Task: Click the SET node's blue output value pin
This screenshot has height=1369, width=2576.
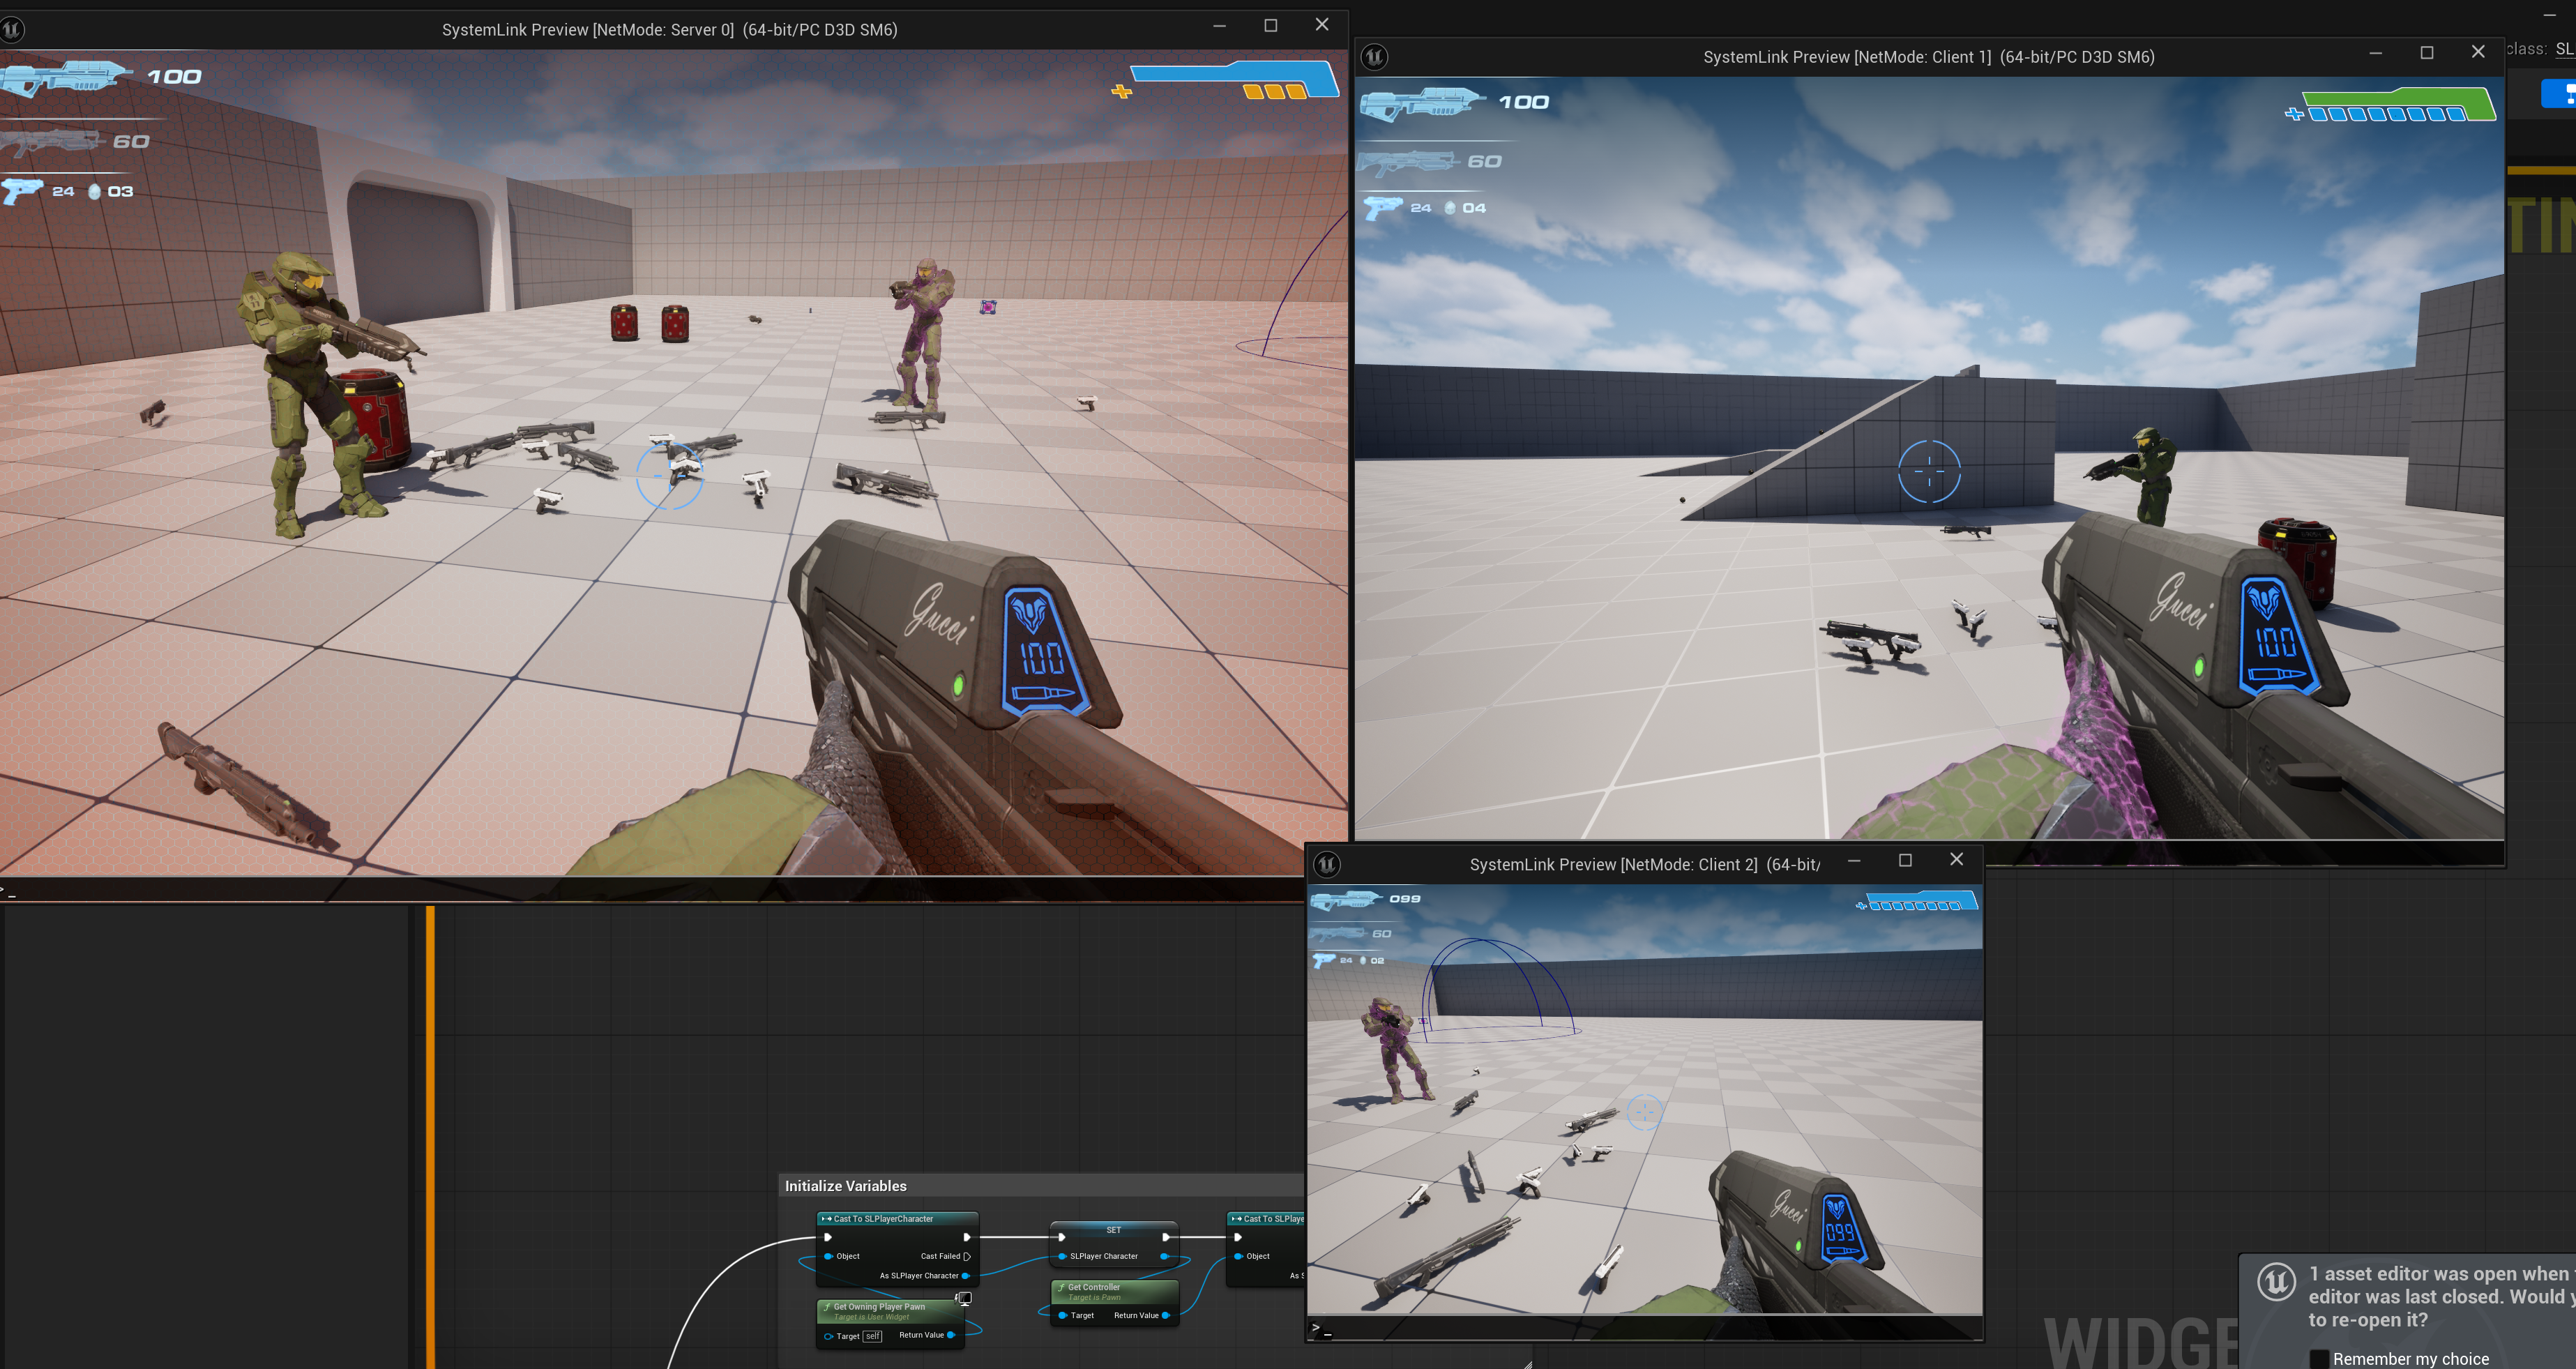Action: pyautogui.click(x=1164, y=1256)
